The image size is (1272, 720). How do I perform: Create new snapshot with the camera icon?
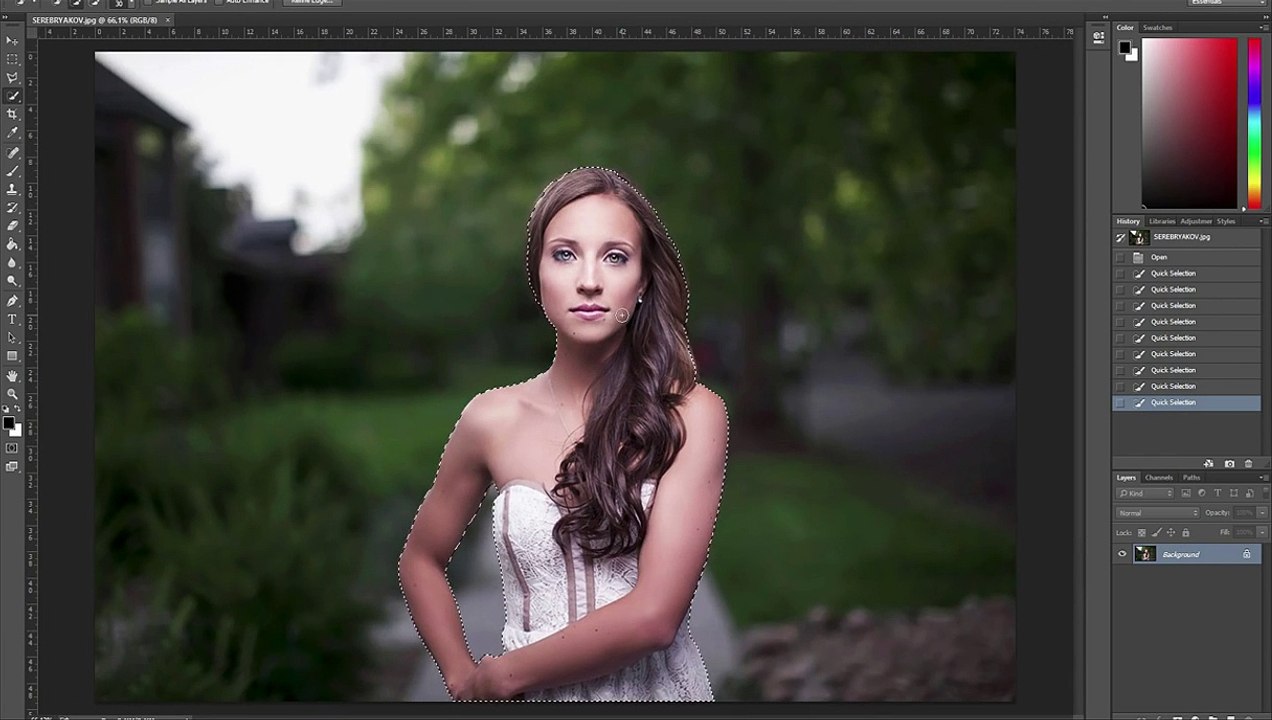(1229, 464)
